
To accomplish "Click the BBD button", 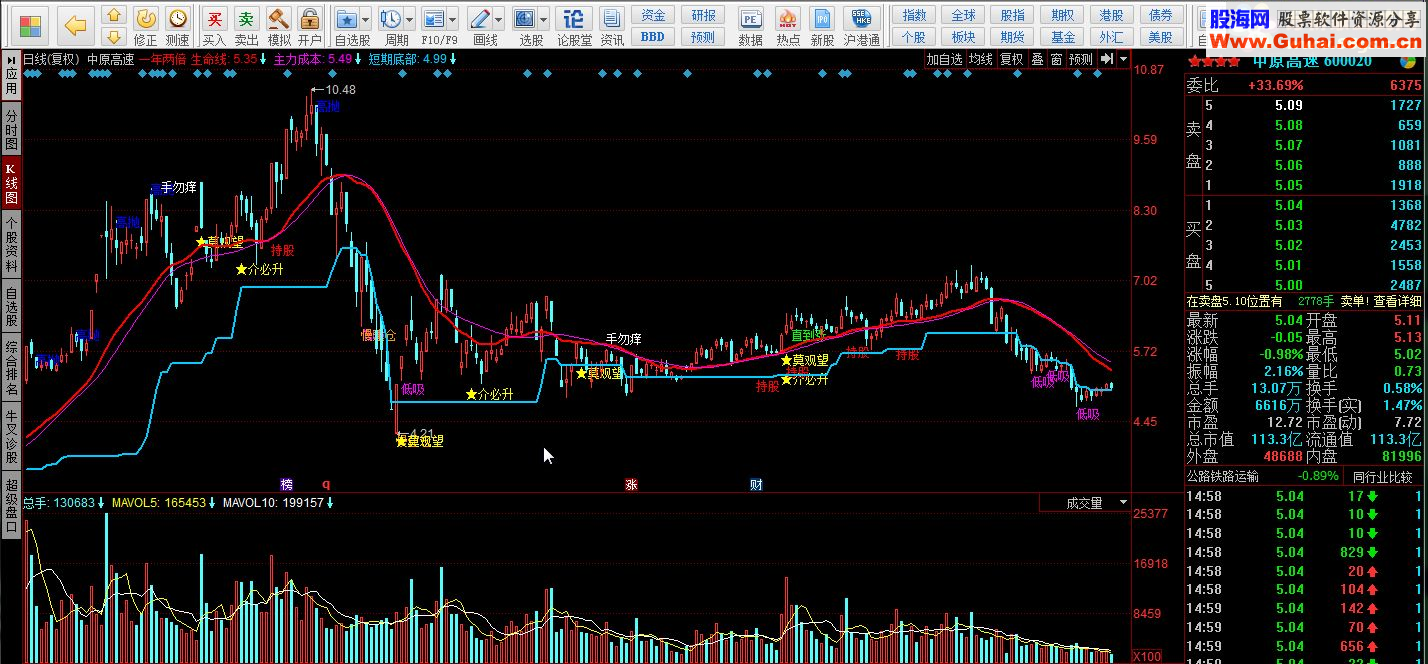I will 653,37.
